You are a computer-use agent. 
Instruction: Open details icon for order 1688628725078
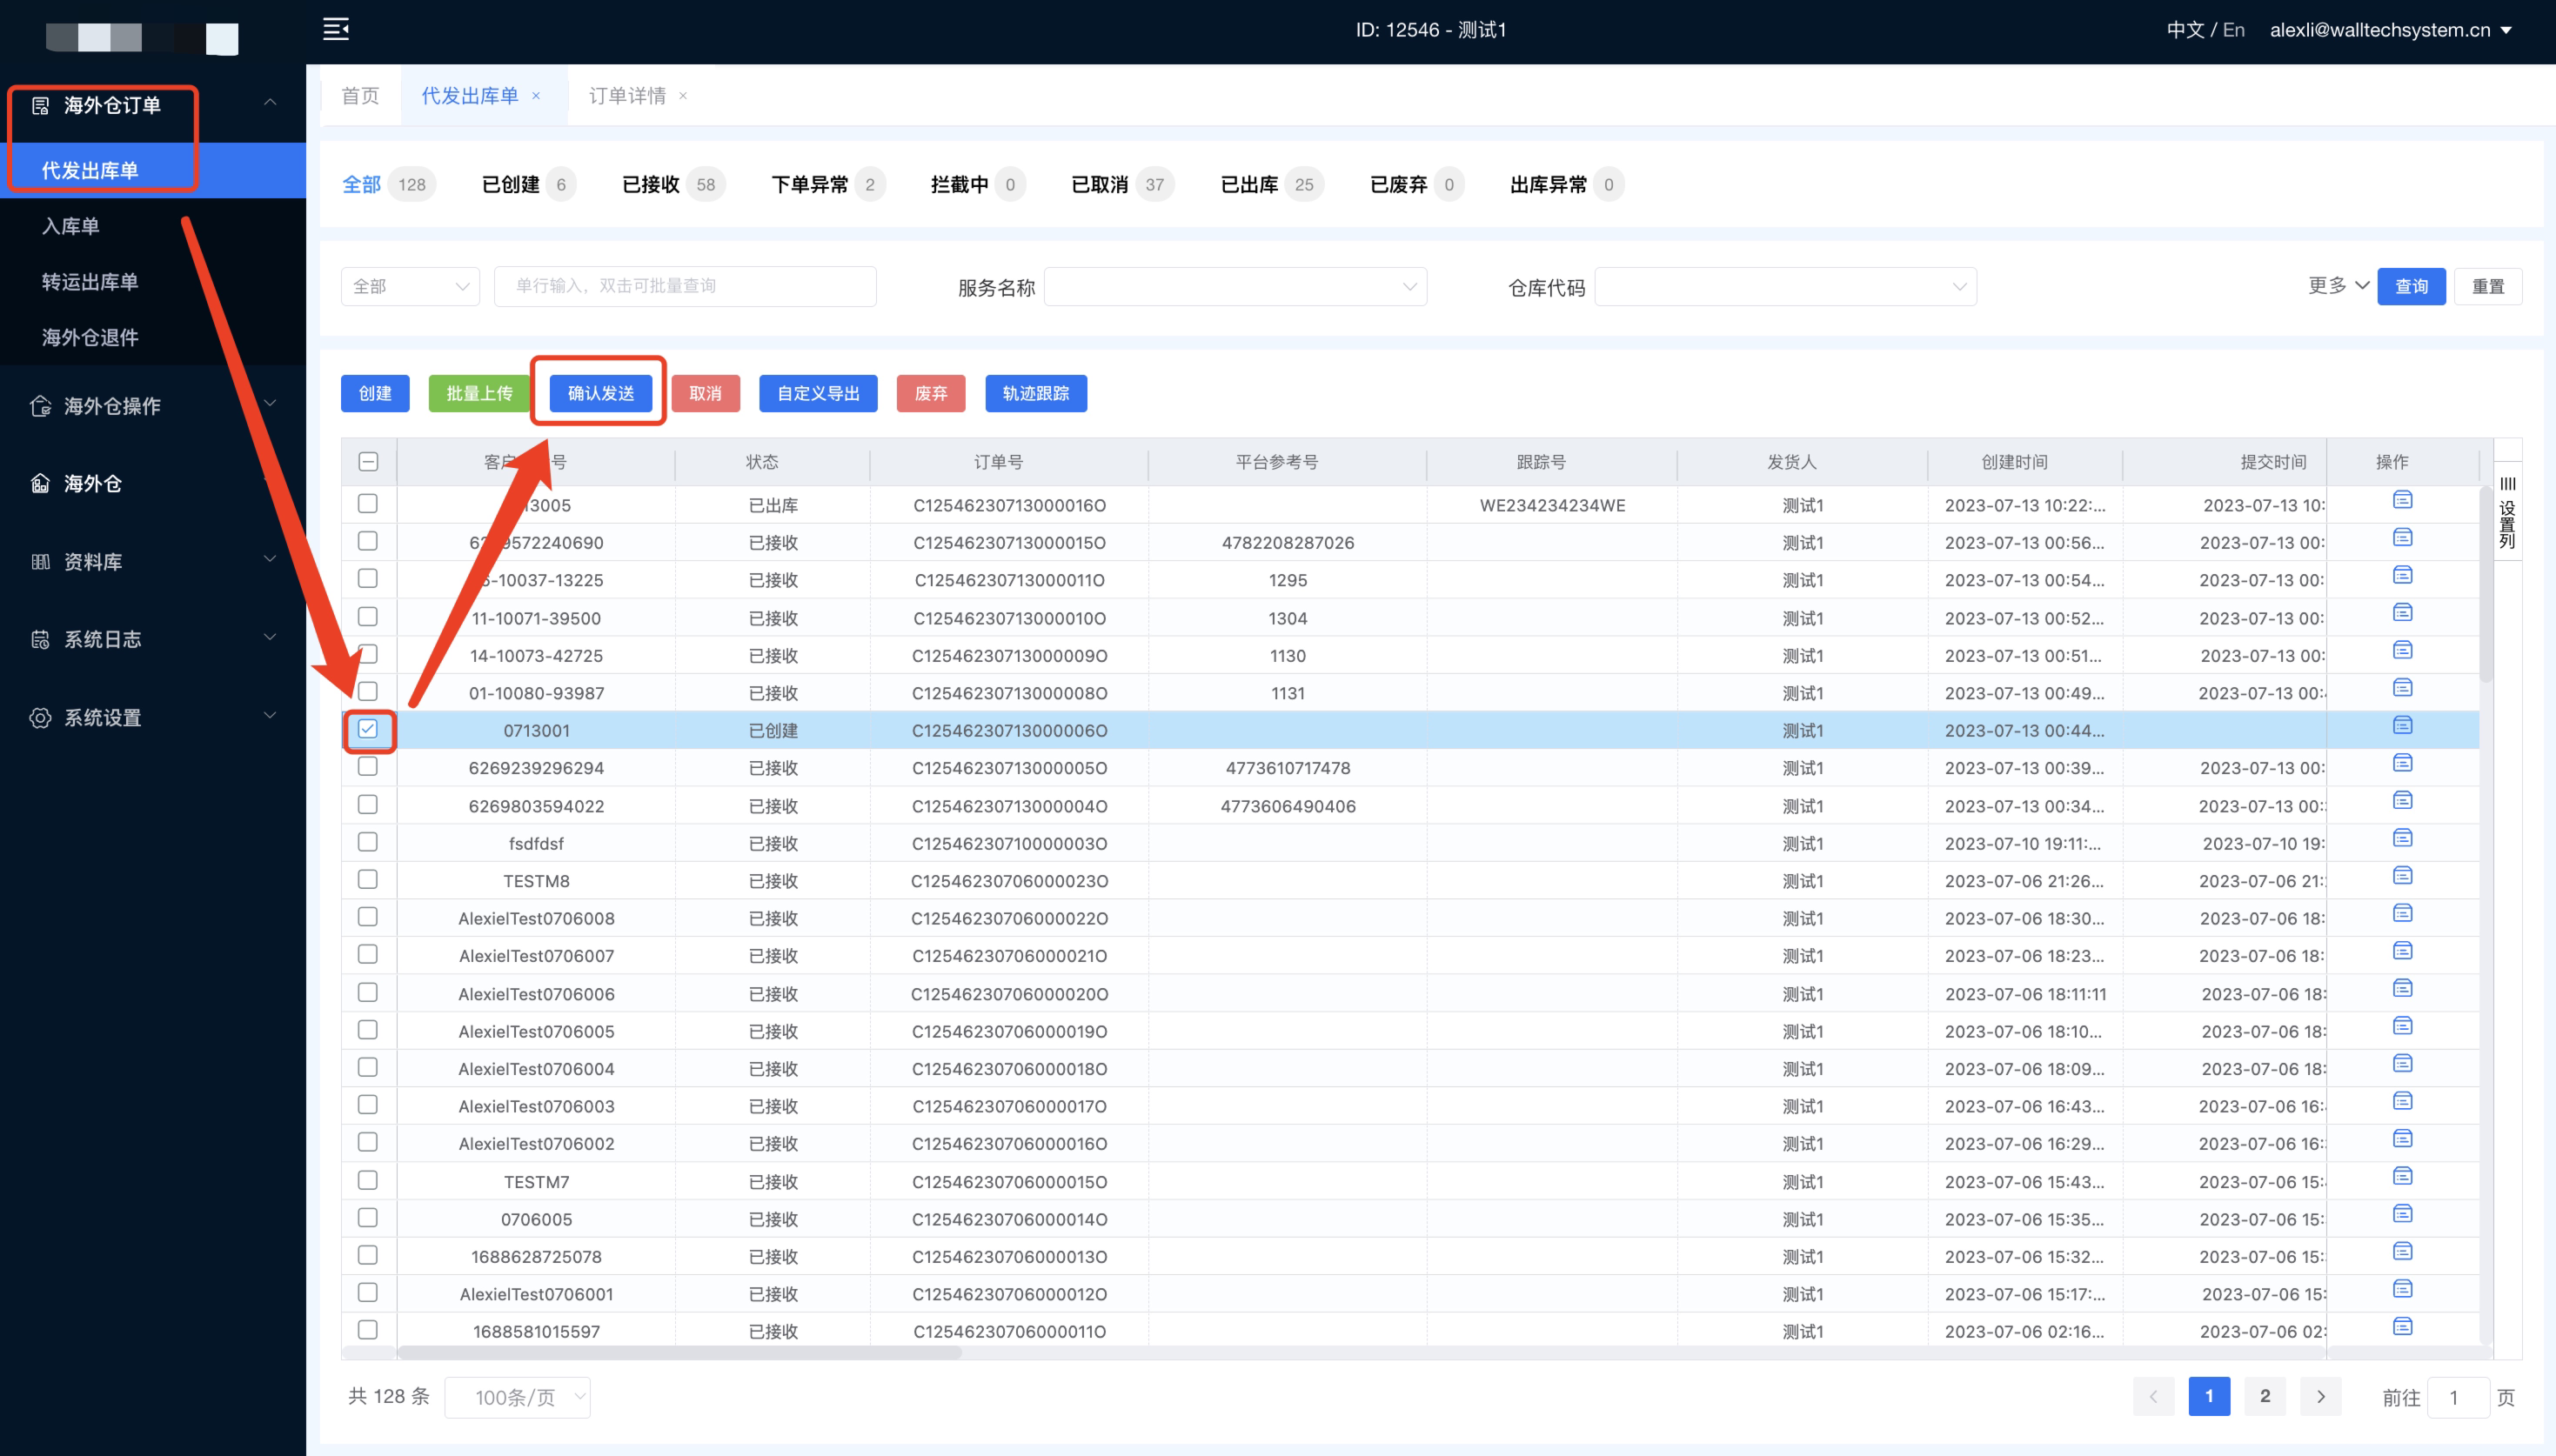pos(2402,1252)
